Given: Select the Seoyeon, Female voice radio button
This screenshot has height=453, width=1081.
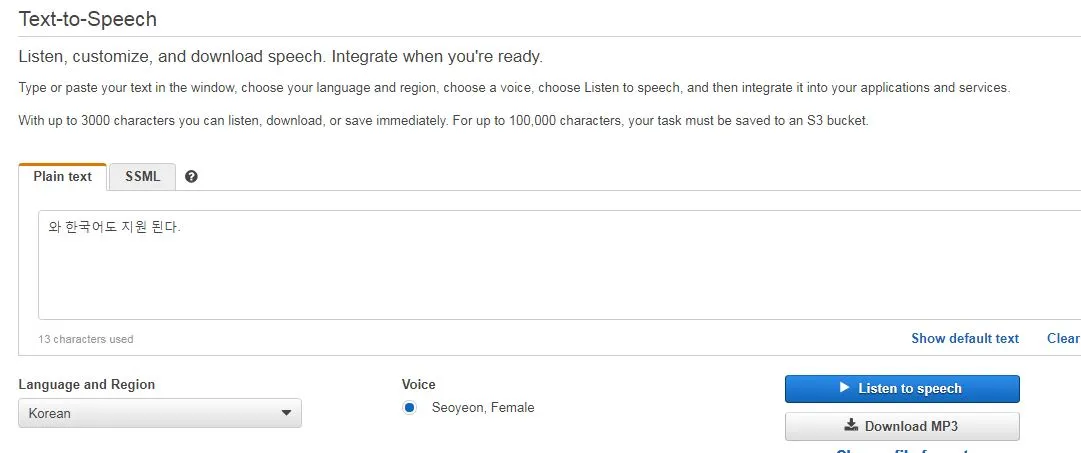Looking at the screenshot, I should 410,407.
